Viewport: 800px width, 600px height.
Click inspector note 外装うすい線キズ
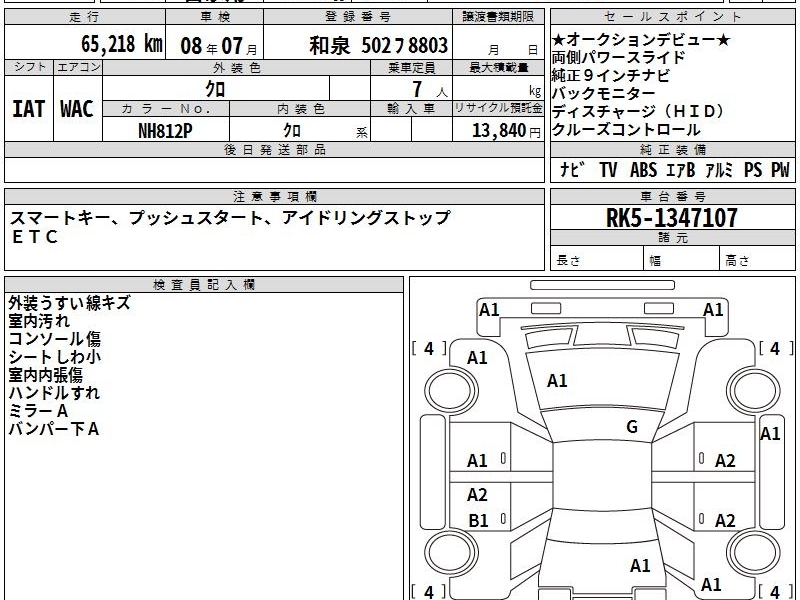(x=69, y=303)
